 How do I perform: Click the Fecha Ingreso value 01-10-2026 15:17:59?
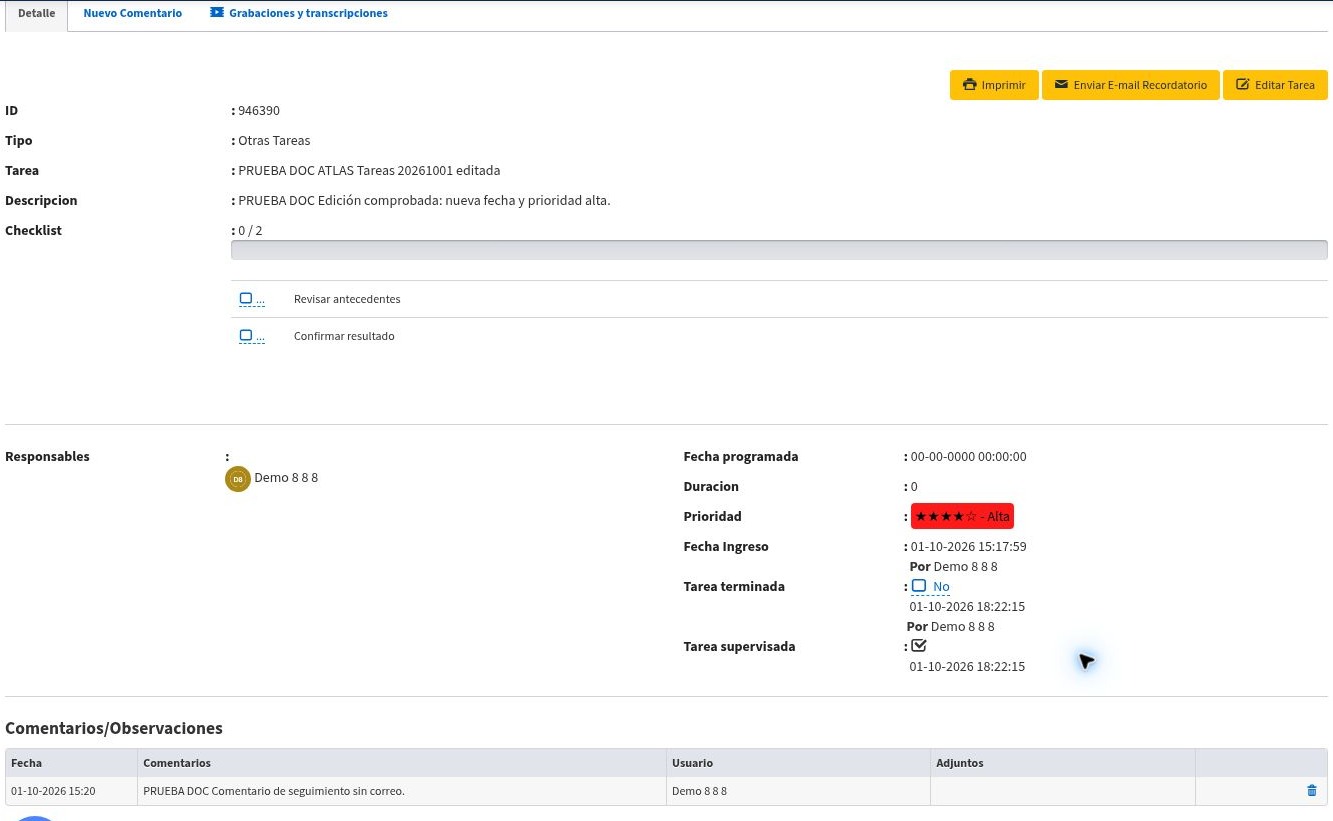[968, 547]
